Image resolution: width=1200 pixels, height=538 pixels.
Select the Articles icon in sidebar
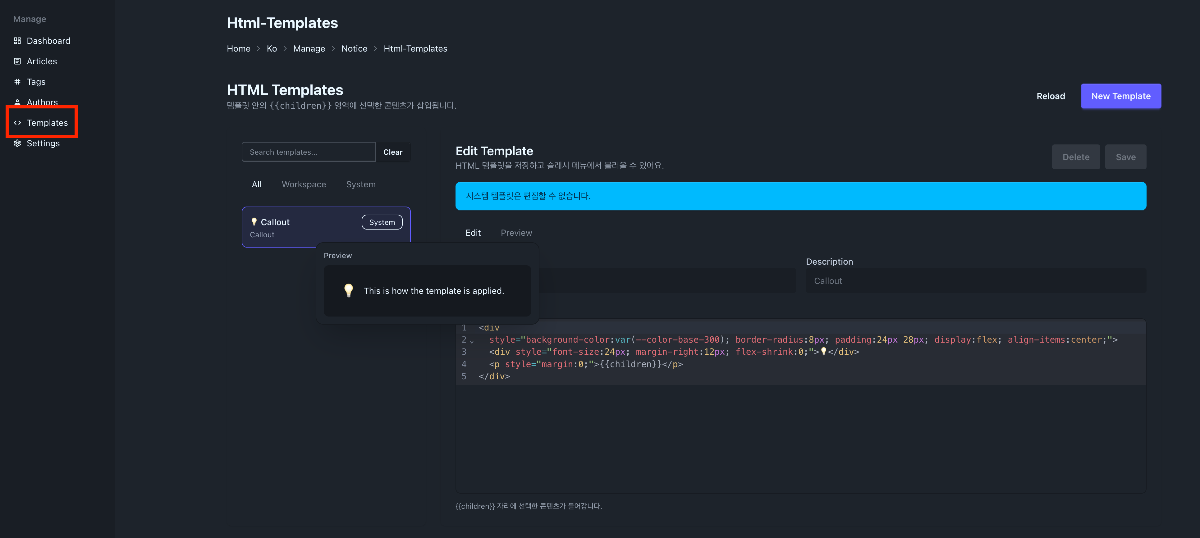coord(17,61)
